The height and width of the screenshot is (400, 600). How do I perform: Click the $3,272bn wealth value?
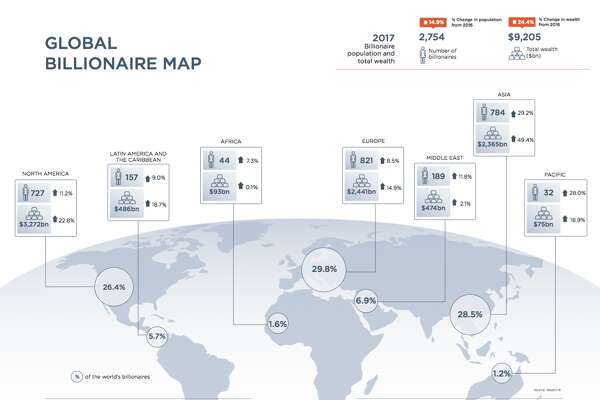tap(34, 224)
